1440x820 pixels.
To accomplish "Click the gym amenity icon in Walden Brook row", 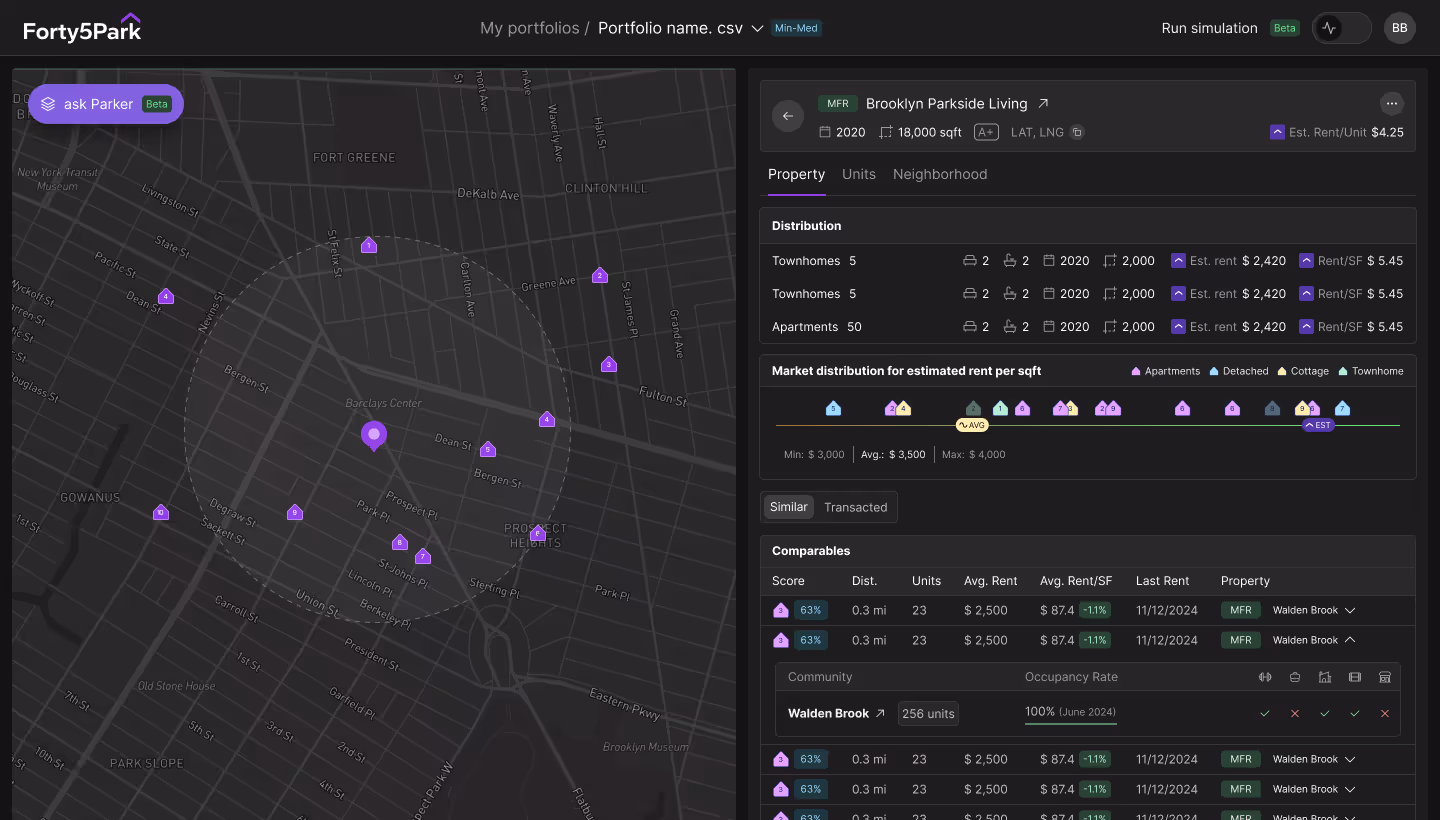I will pyautogui.click(x=1265, y=677).
